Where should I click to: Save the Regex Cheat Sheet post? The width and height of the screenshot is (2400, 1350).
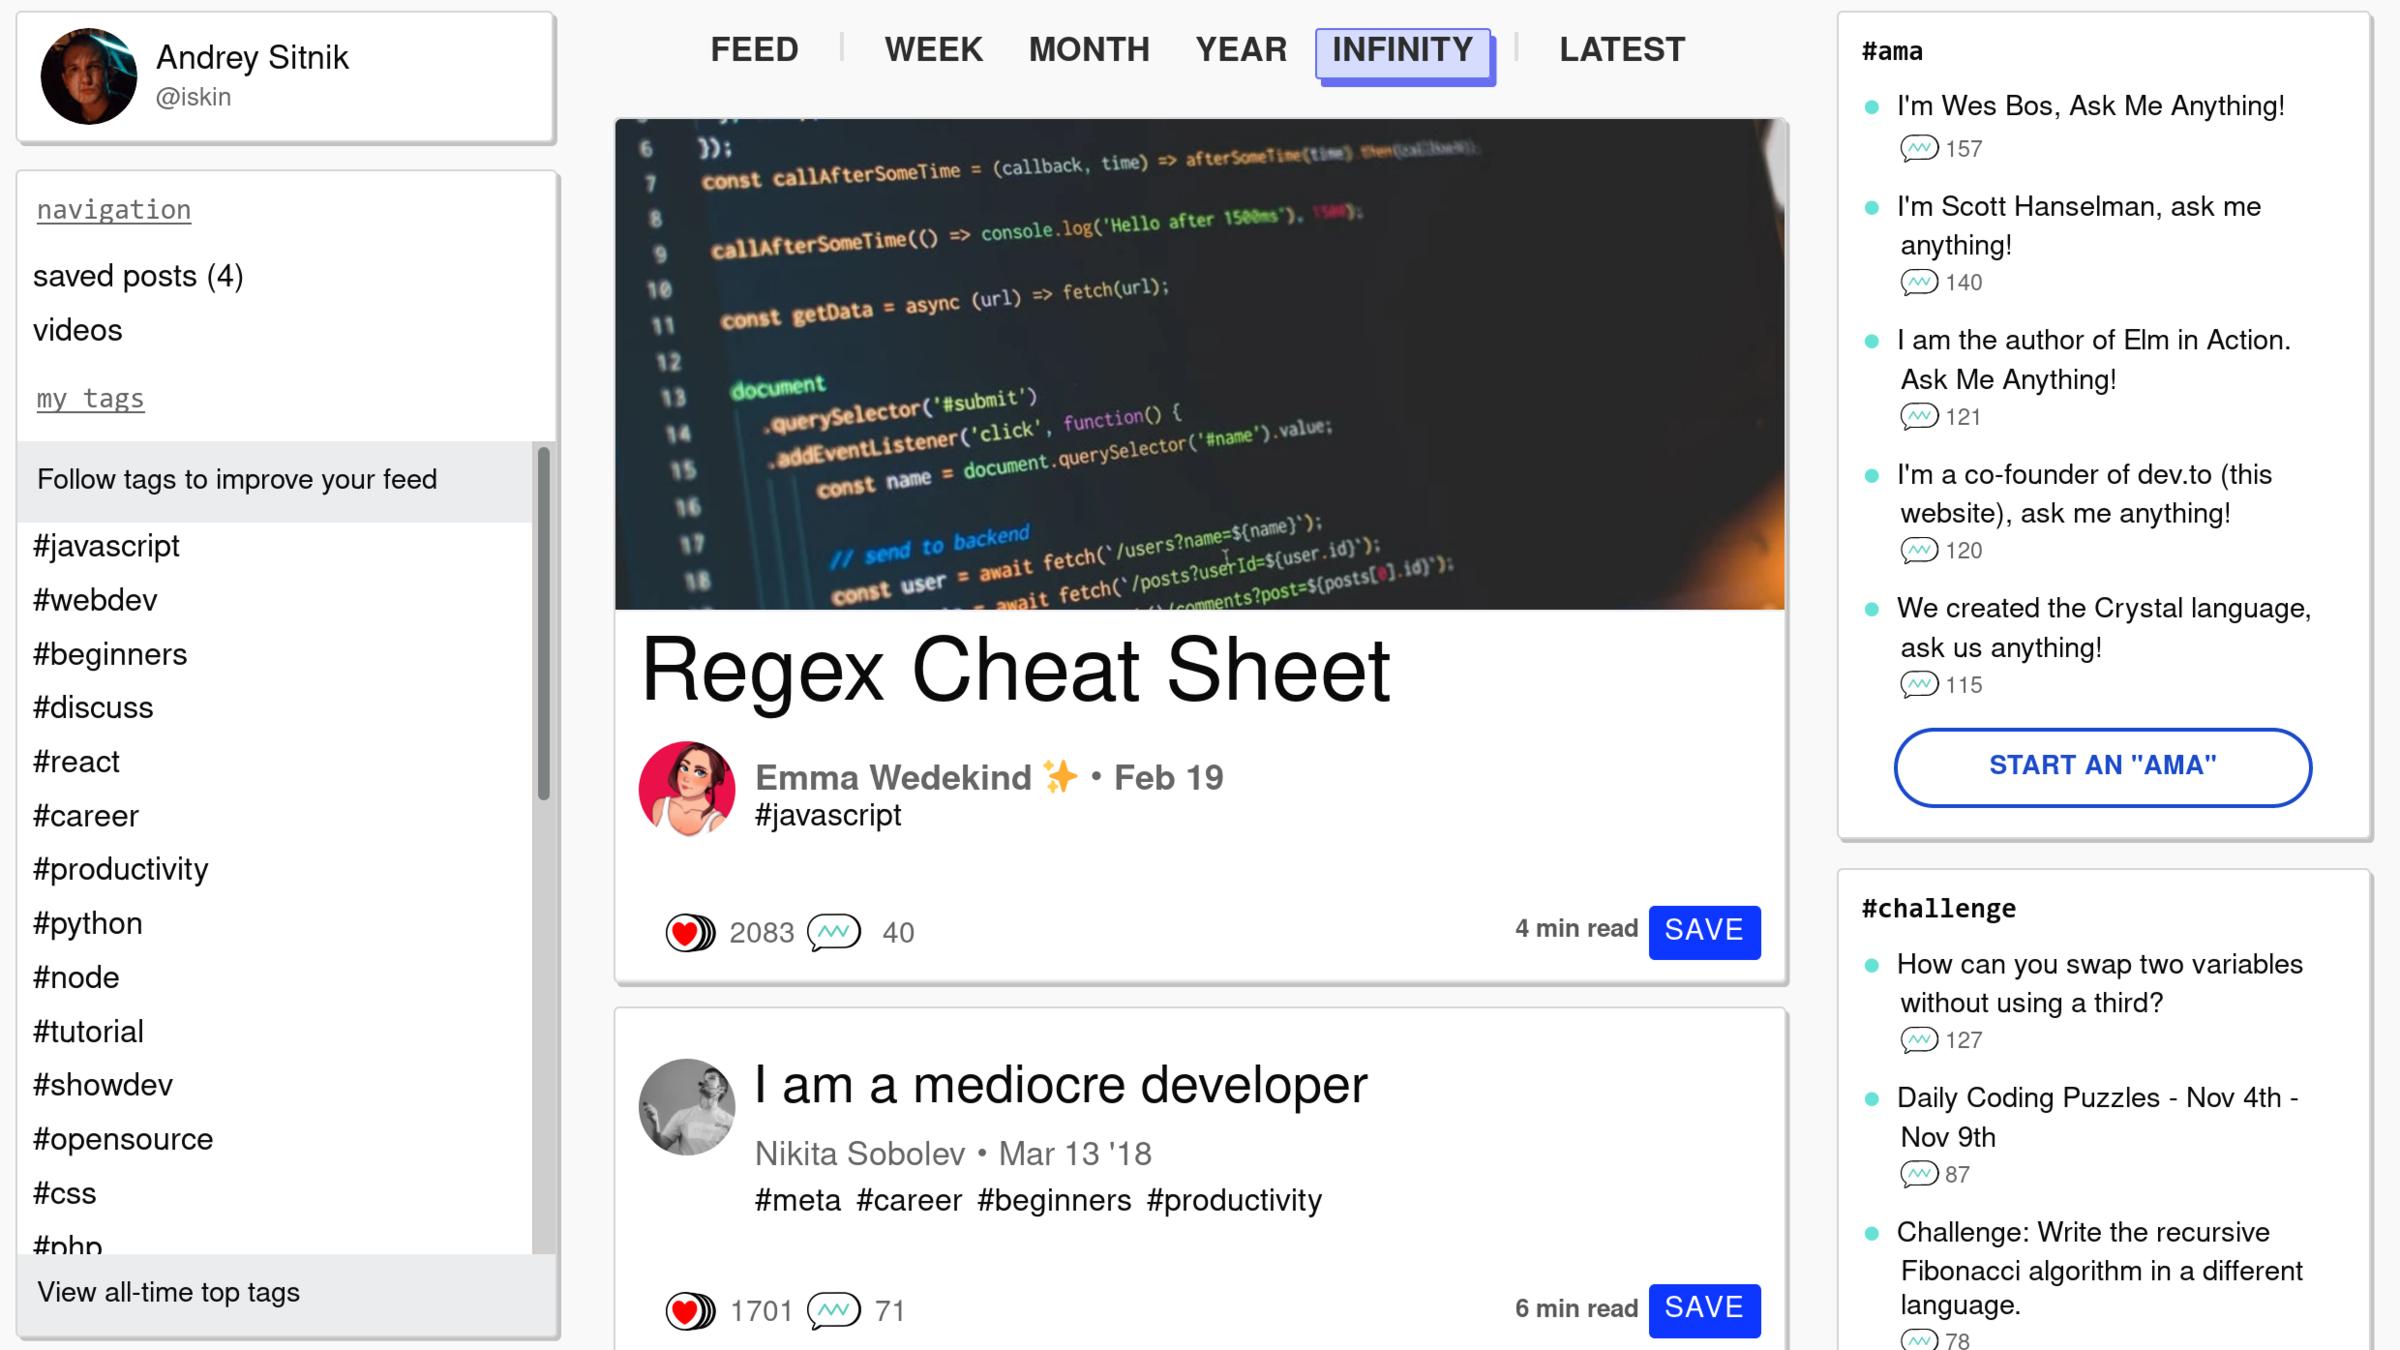[x=1704, y=932]
